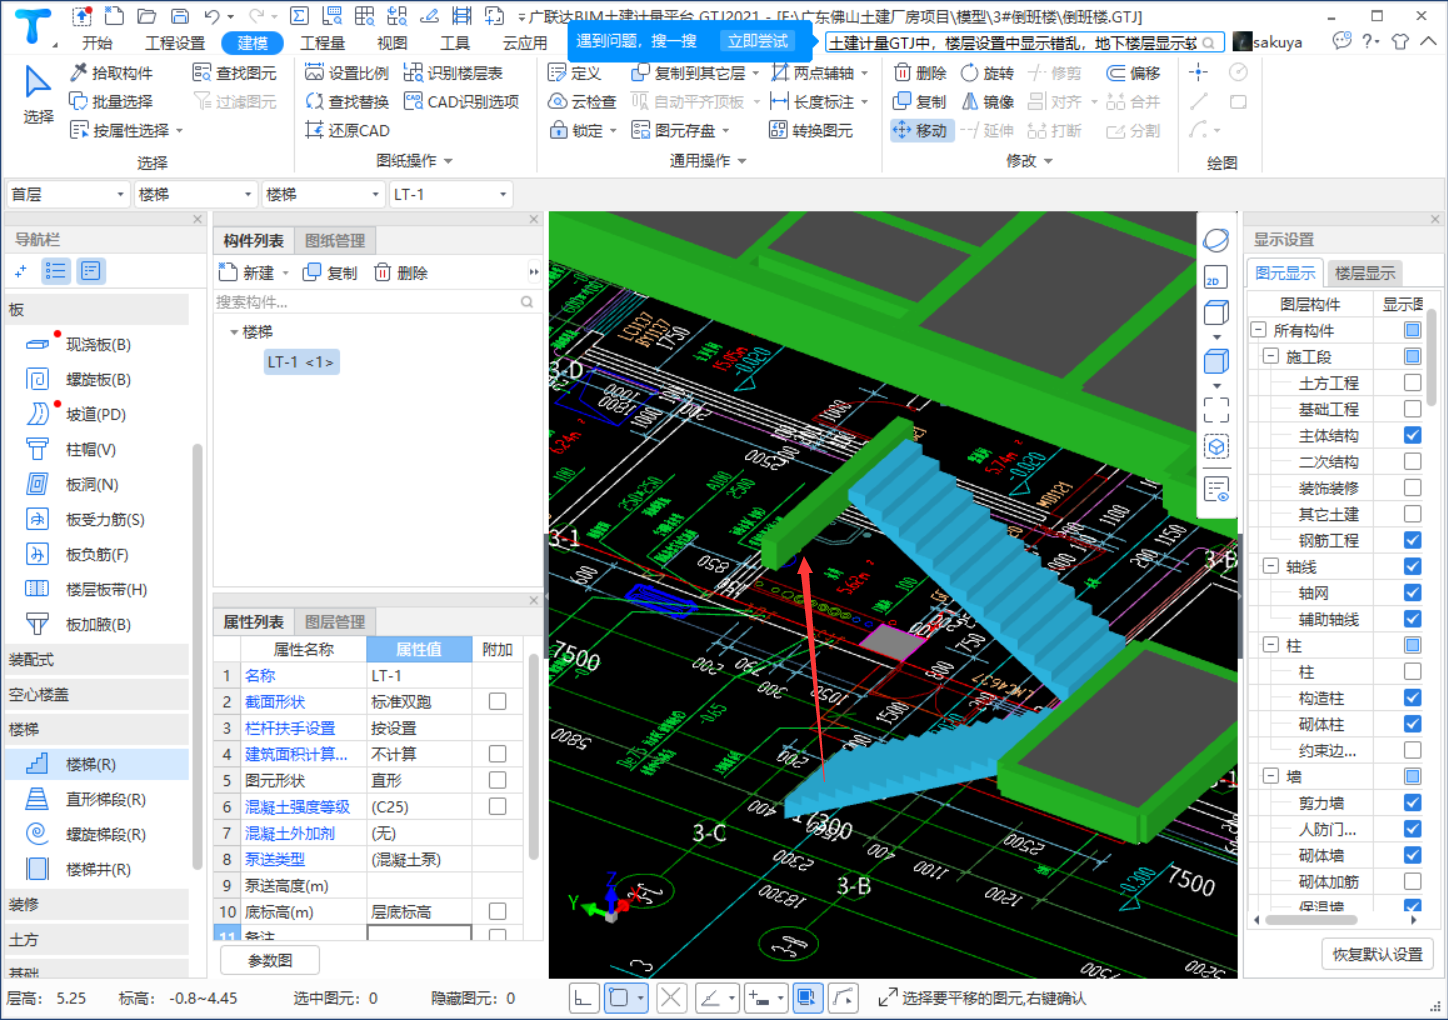Click the 设置比例 set scale tool

click(347, 73)
